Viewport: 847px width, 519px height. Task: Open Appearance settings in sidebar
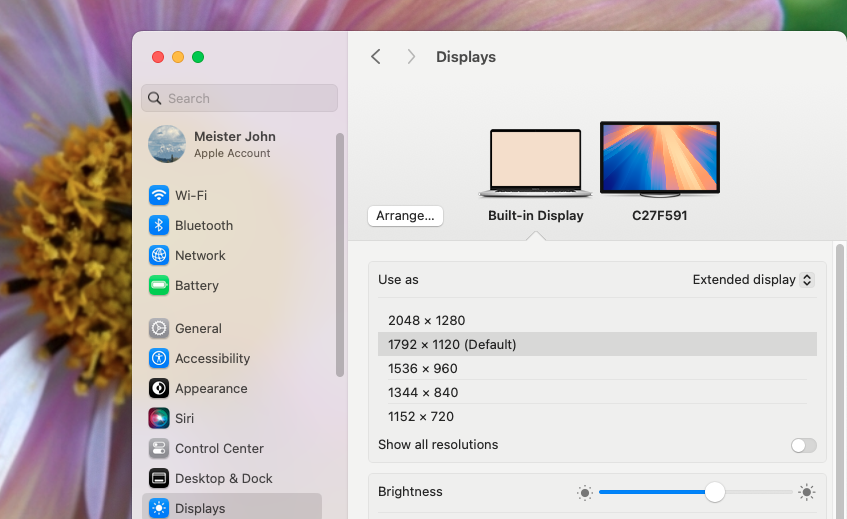(x=211, y=388)
